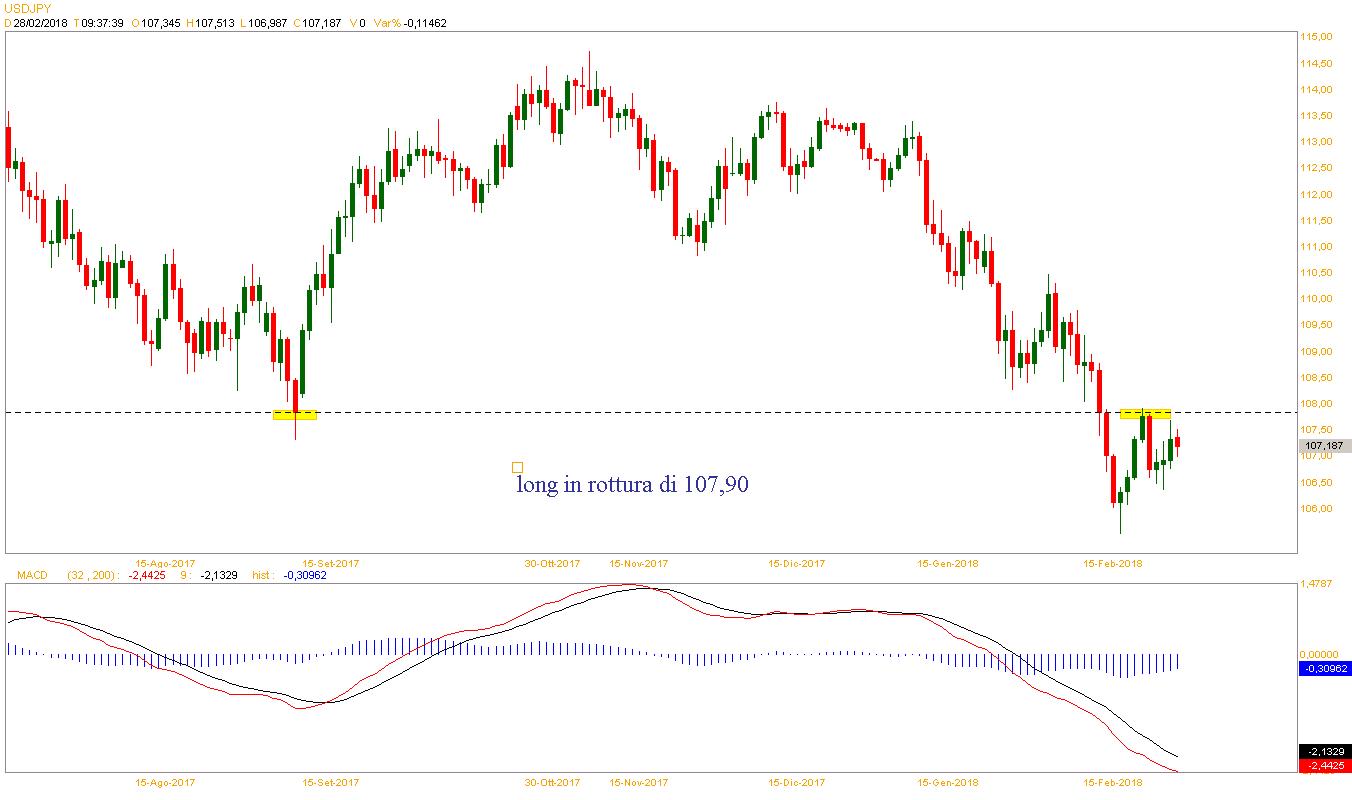Screen dimensions: 1352x800
Task: Click 15-Gen-2018 on the bottom MACD time axis
Action: [948, 782]
